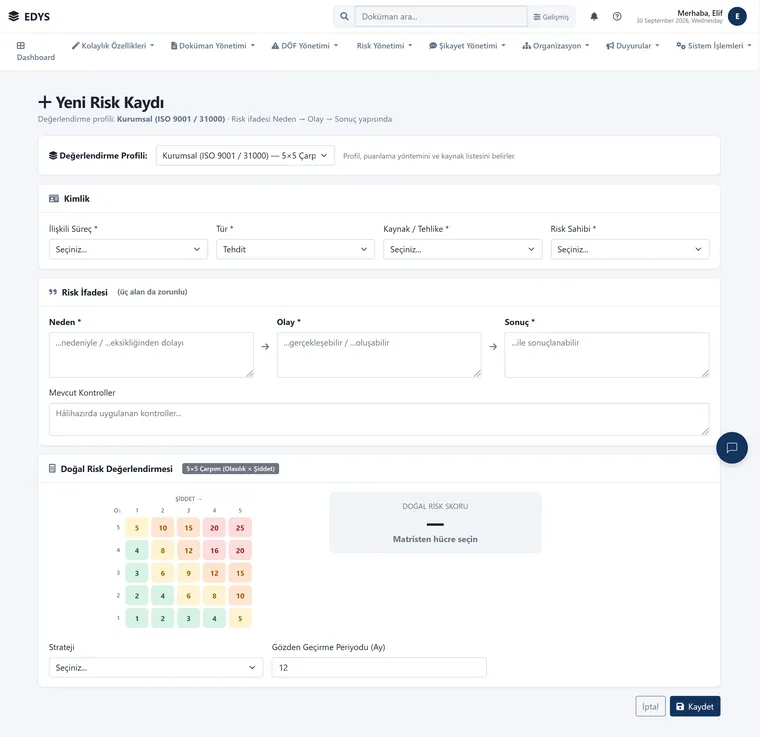Click the 5×5 Çarpım badge
The height and width of the screenshot is (737, 760).
point(230,469)
